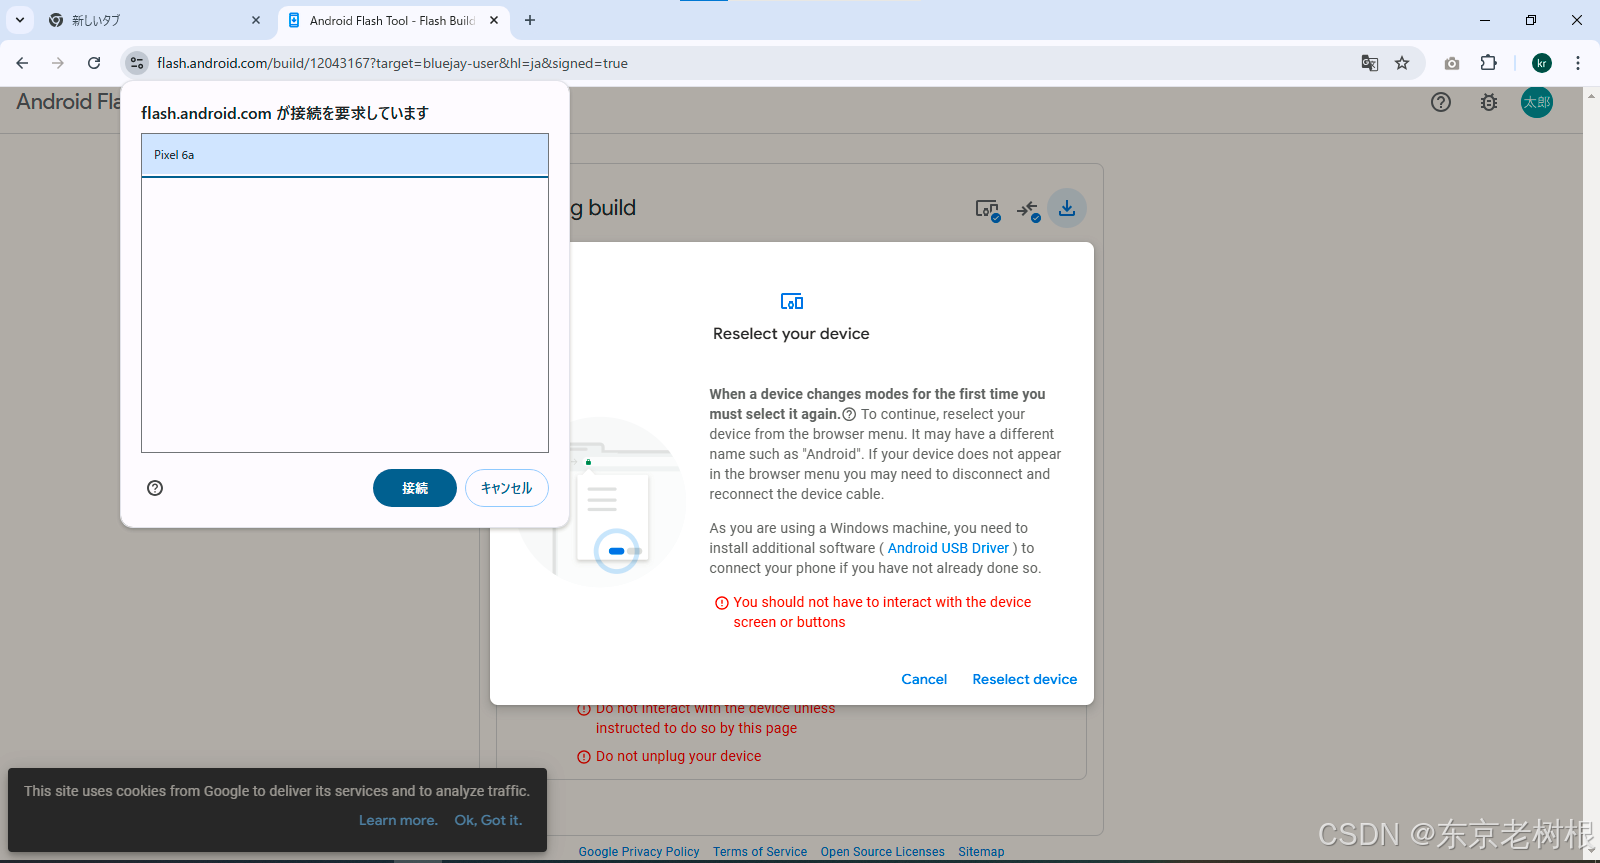The width and height of the screenshot is (1600, 863).
Task: Bookmark this page with the star icon
Action: [x=1402, y=63]
